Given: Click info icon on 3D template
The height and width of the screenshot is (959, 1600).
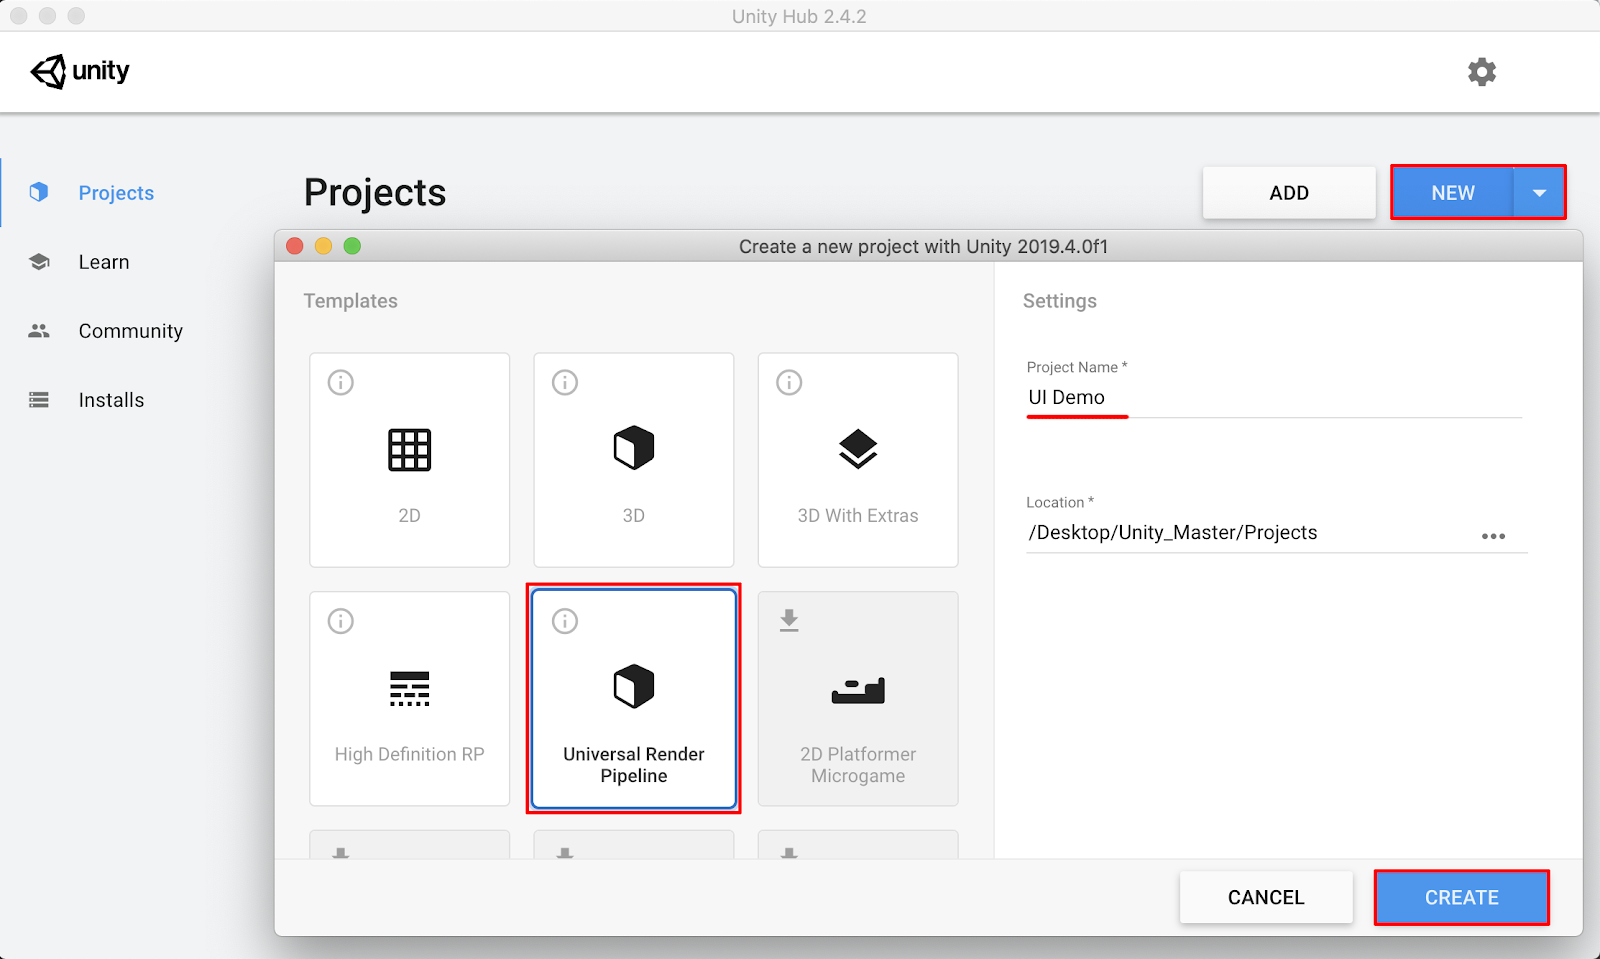Looking at the screenshot, I should [565, 383].
